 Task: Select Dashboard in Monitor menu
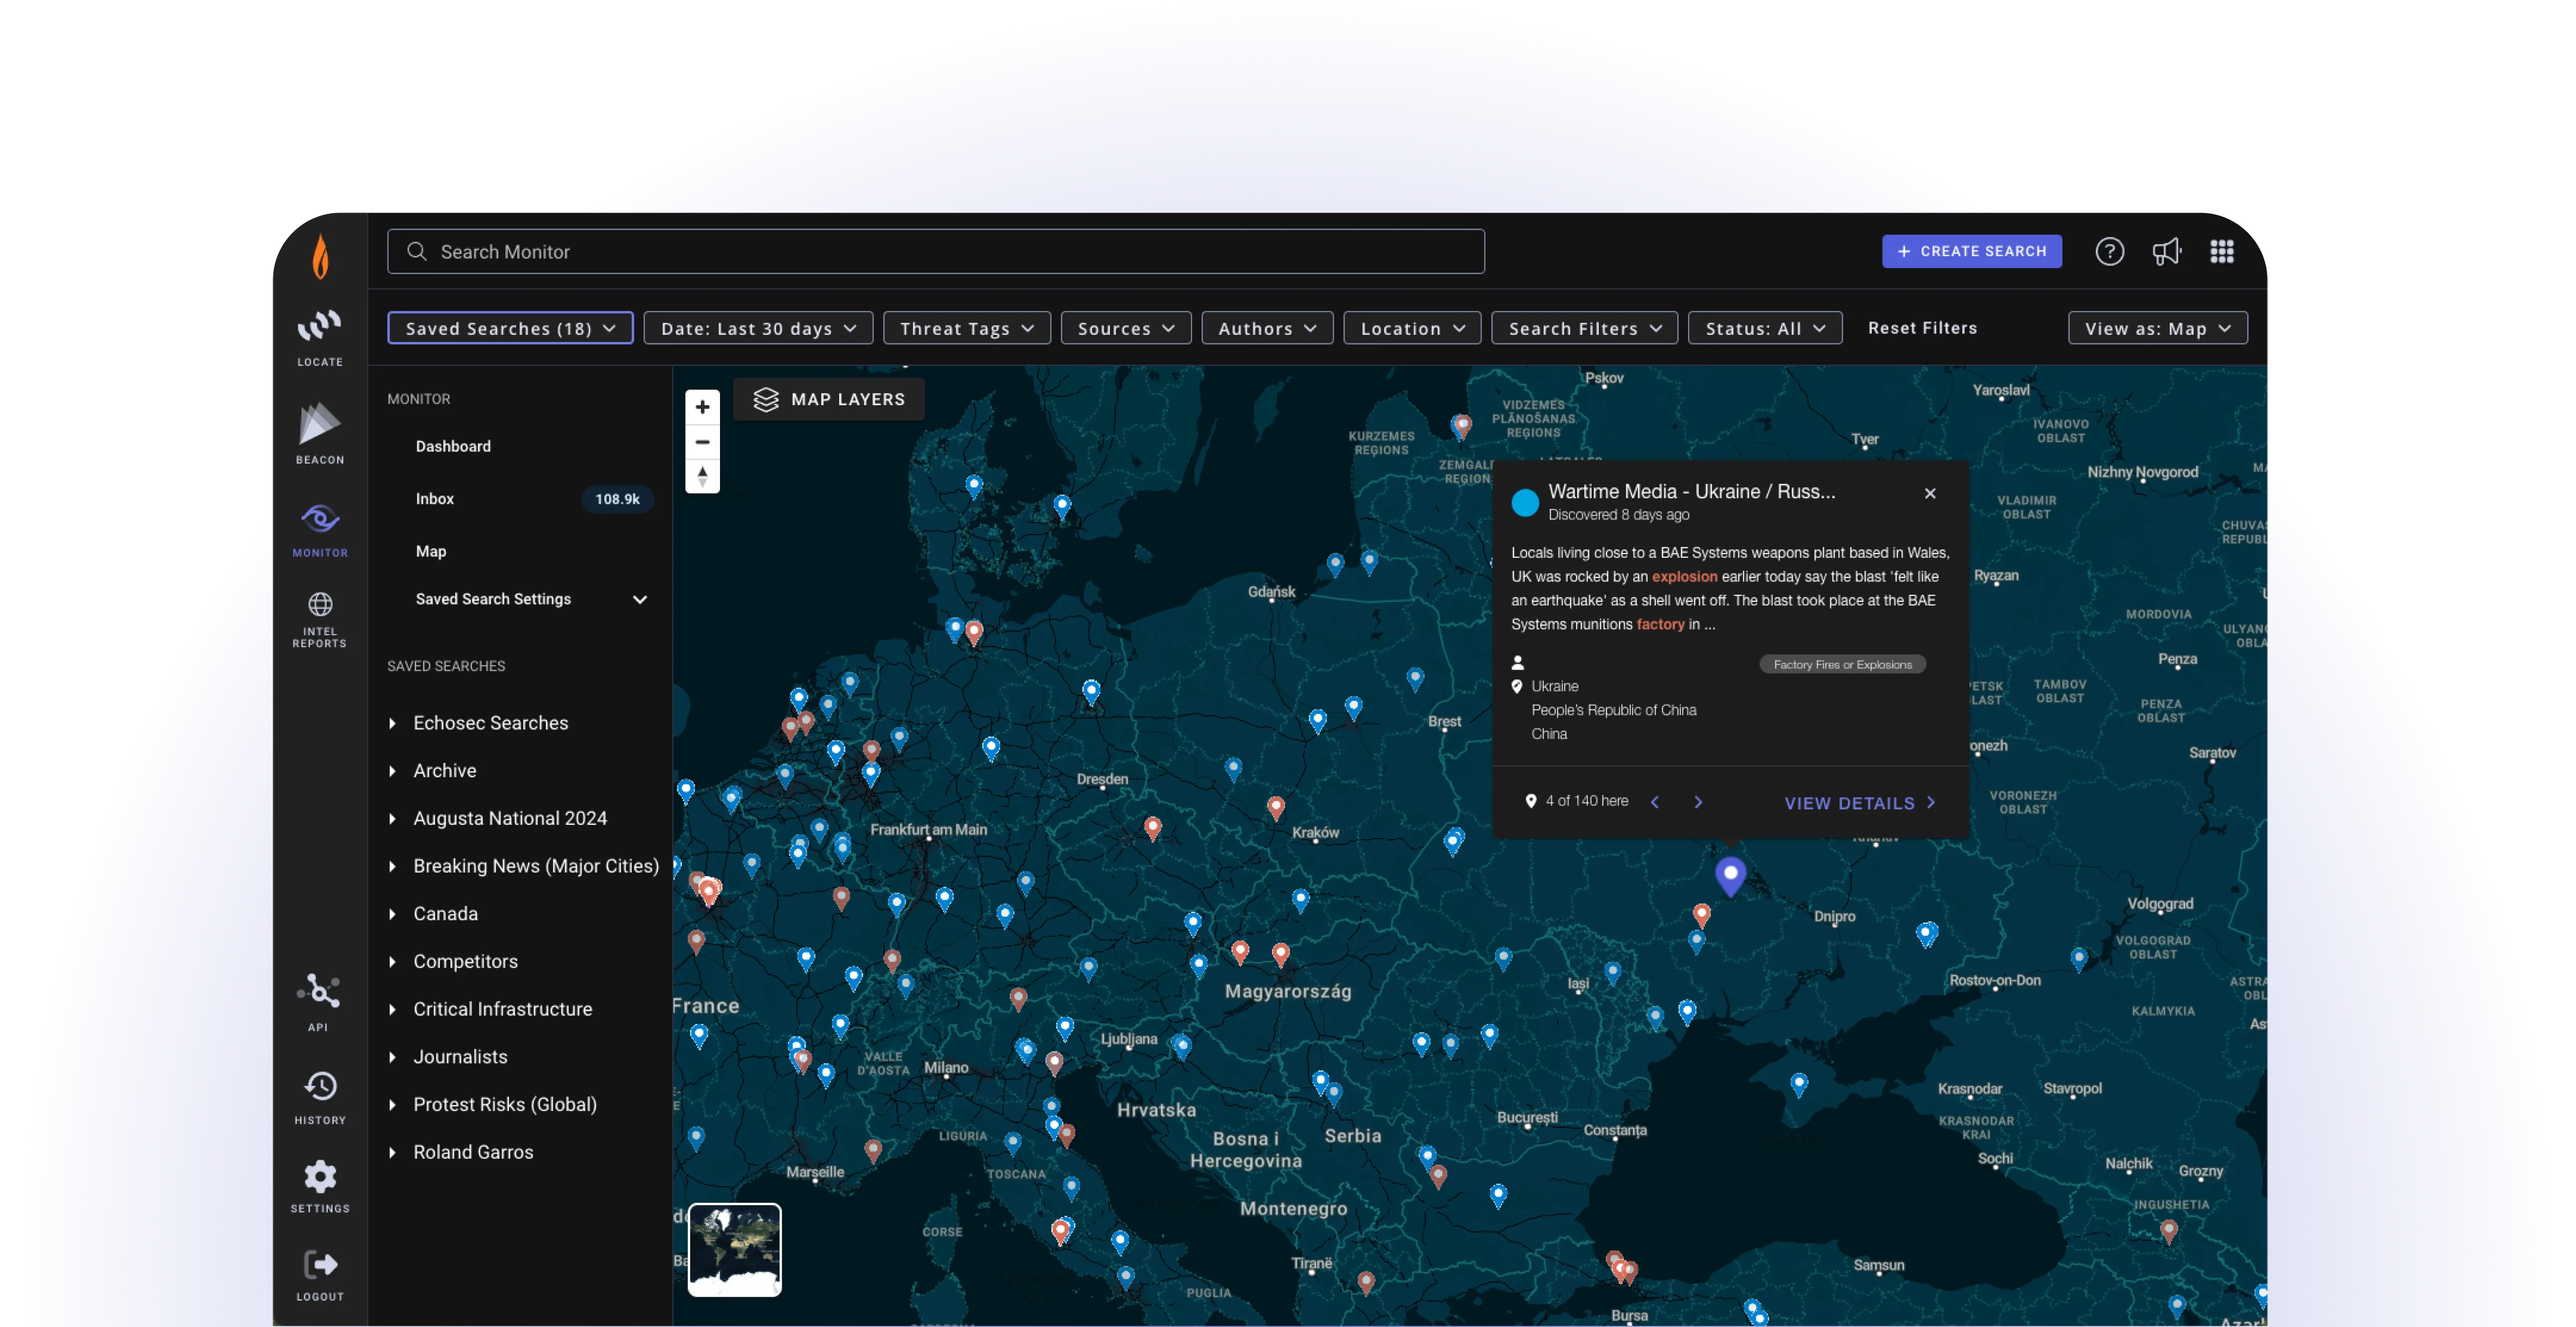[453, 446]
